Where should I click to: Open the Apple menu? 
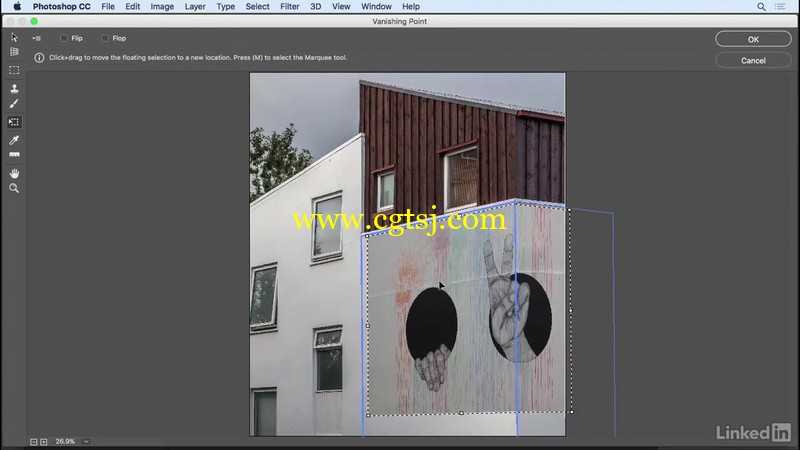(17, 7)
